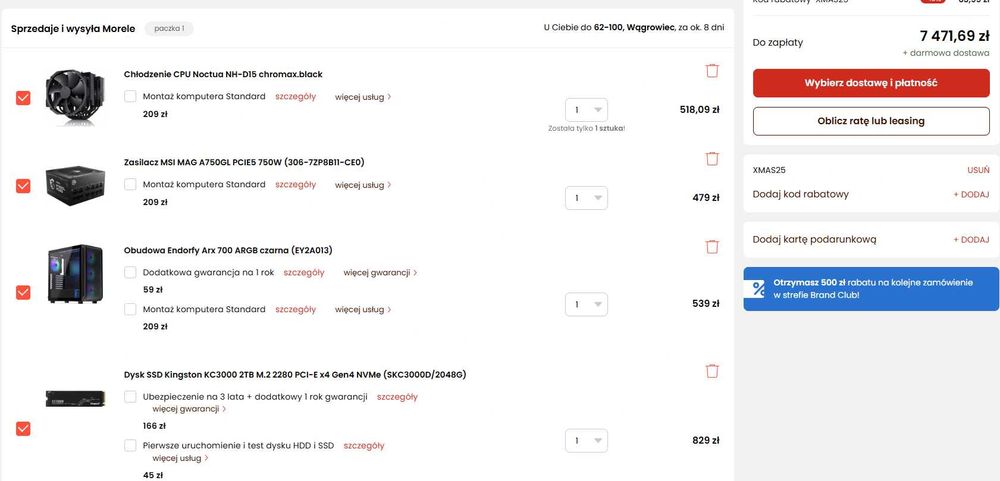Add a gift card via DODAJ link
The height and width of the screenshot is (481, 1000).
[x=971, y=240]
